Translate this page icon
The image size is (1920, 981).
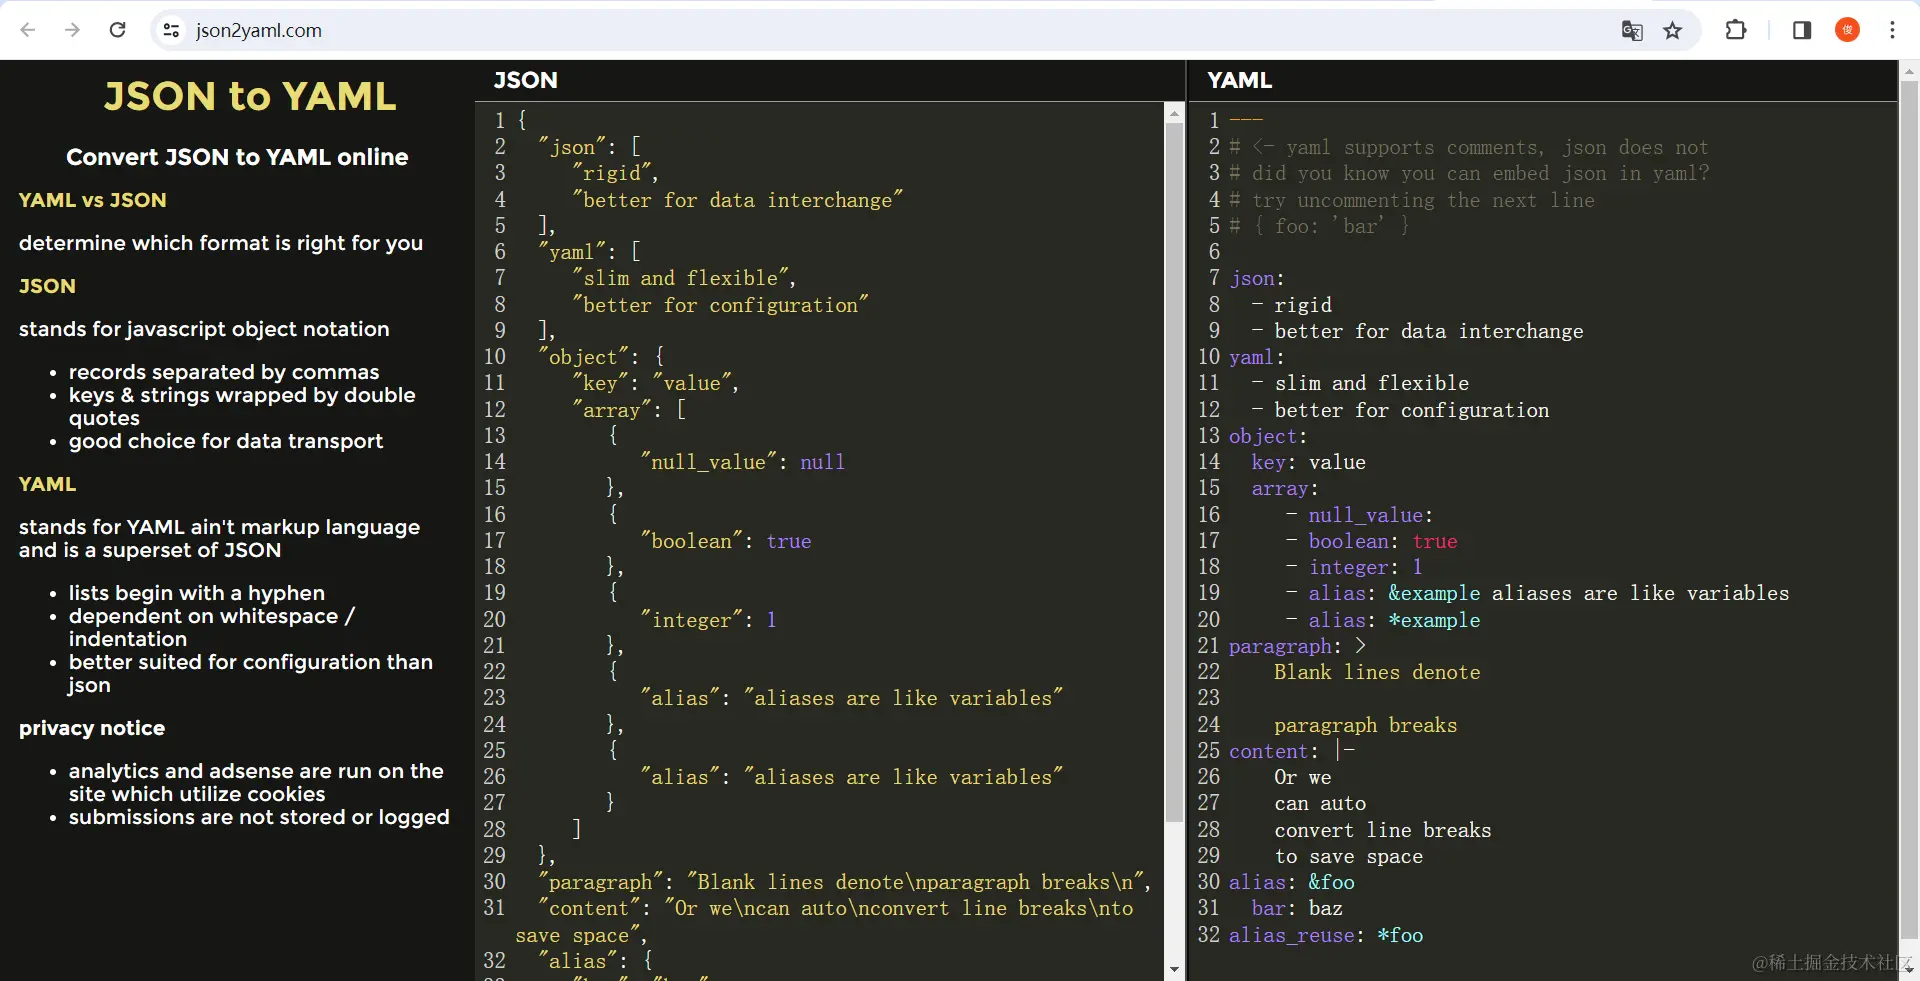tap(1632, 30)
